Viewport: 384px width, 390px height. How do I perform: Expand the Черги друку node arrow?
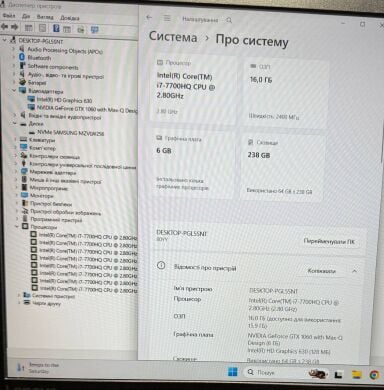19,303
